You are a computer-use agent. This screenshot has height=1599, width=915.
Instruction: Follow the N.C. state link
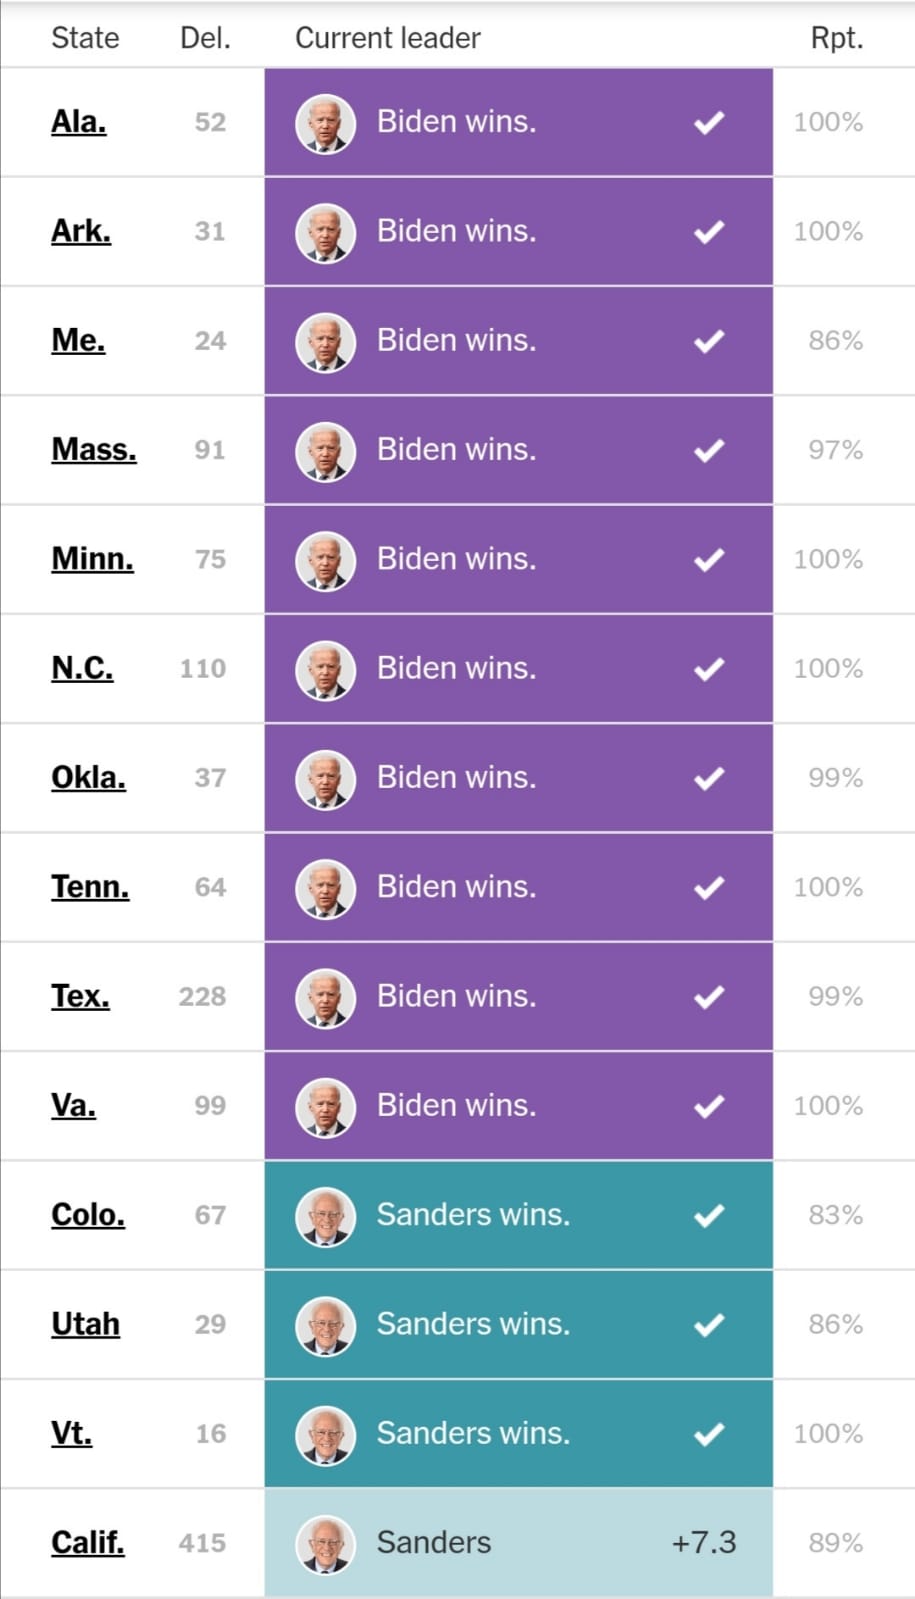tap(82, 668)
